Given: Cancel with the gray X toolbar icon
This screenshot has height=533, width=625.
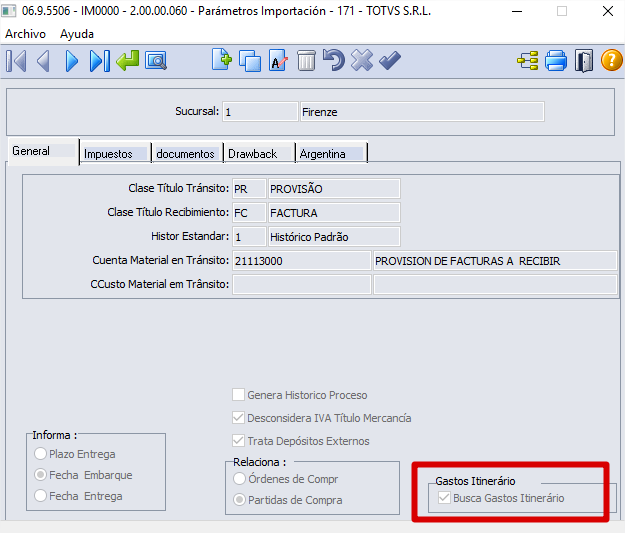Looking at the screenshot, I should pyautogui.click(x=362, y=60).
